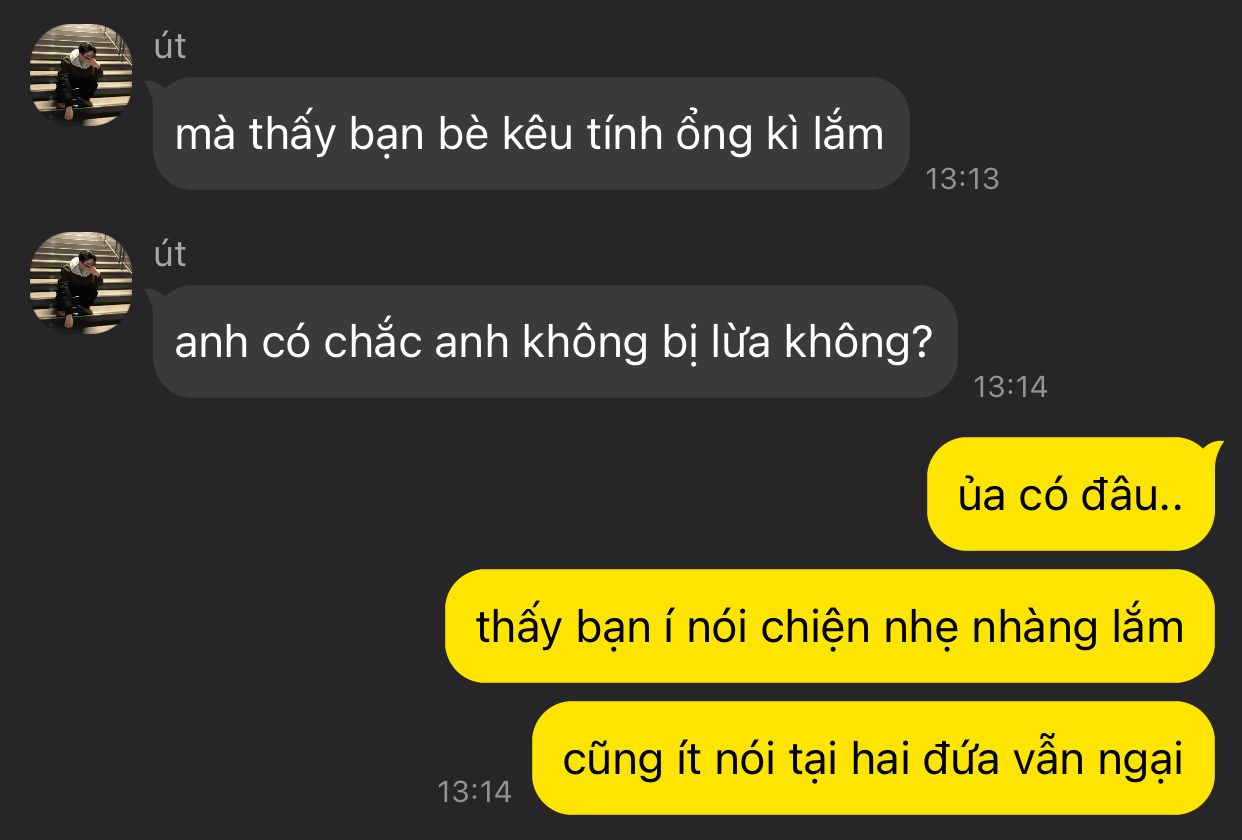The height and width of the screenshot is (840, 1242).
Task: Open sender name 'út' above first message
Action: pyautogui.click(x=170, y=46)
